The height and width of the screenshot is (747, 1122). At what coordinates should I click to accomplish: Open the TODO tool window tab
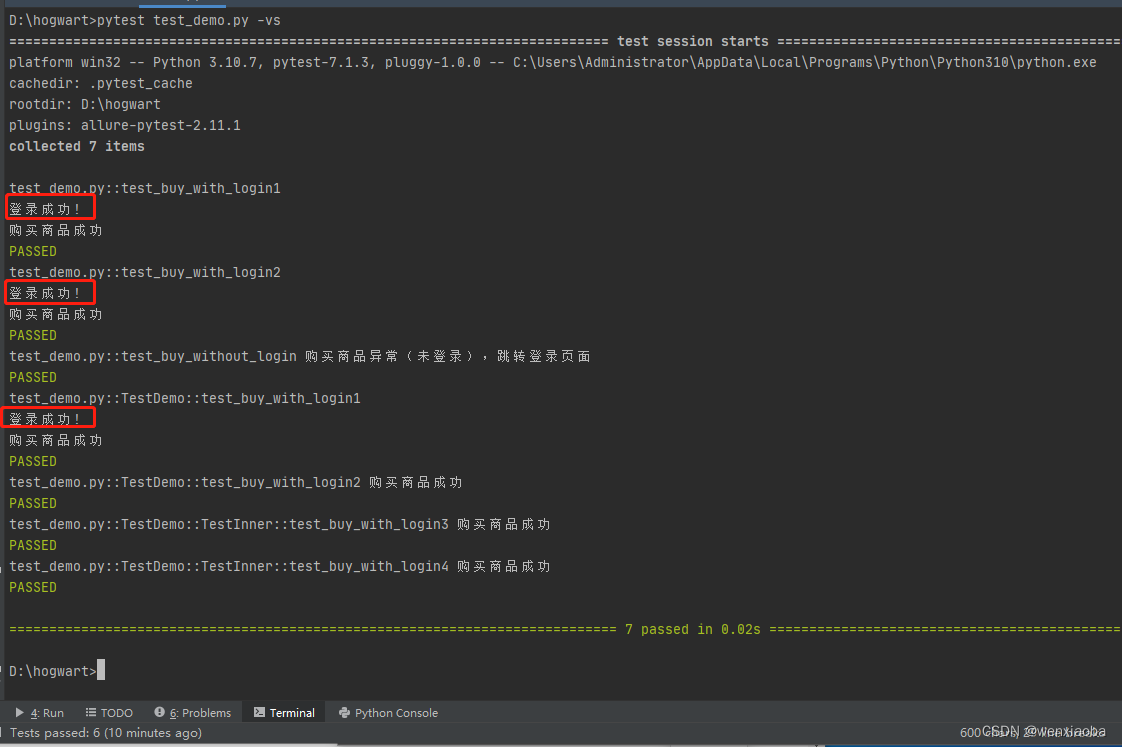click(x=109, y=713)
